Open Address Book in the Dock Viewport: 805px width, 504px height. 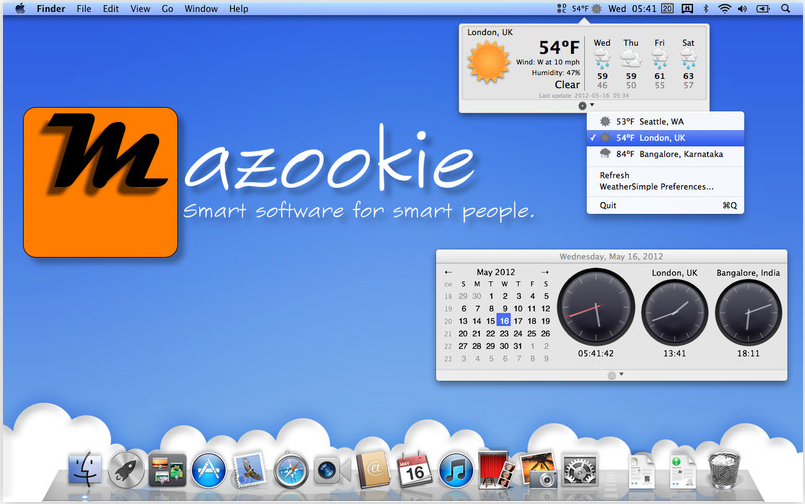point(373,470)
